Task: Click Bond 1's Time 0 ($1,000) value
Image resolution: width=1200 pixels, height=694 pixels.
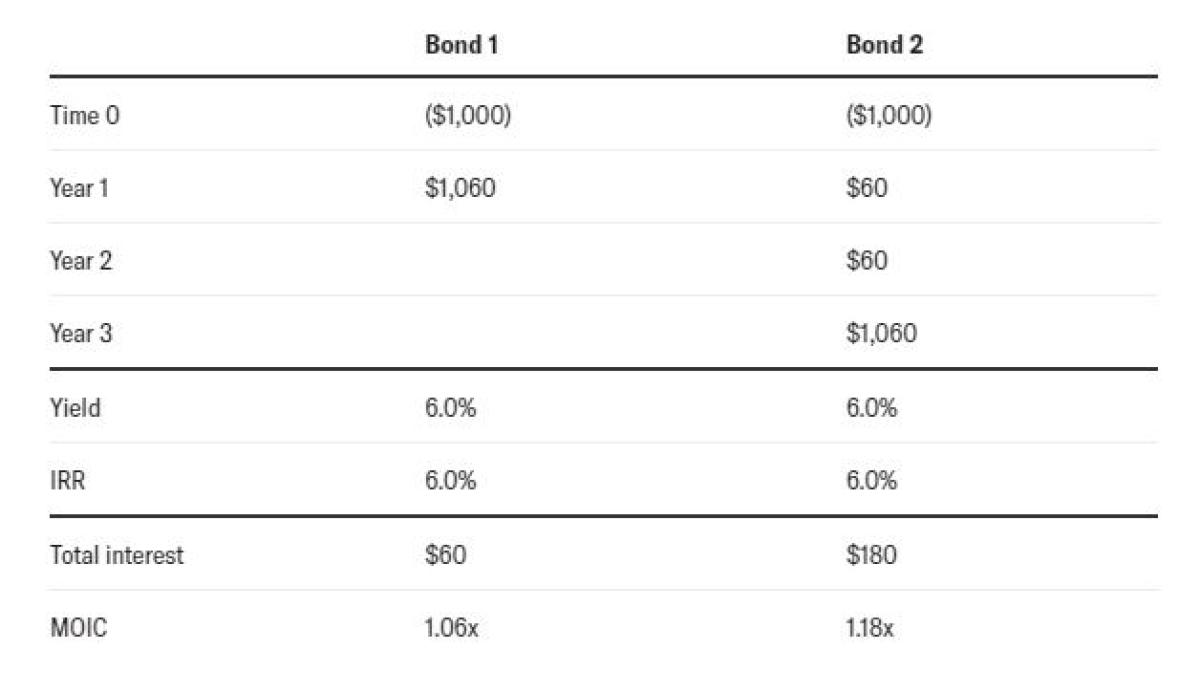Action: point(468,116)
